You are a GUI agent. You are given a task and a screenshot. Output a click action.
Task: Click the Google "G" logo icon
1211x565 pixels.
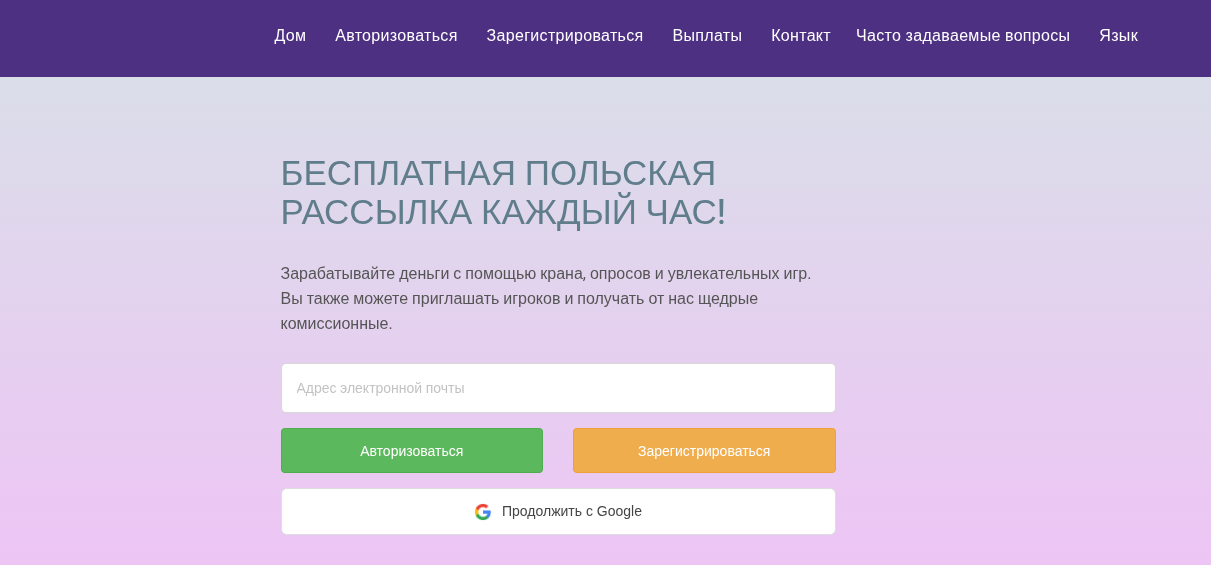point(483,512)
